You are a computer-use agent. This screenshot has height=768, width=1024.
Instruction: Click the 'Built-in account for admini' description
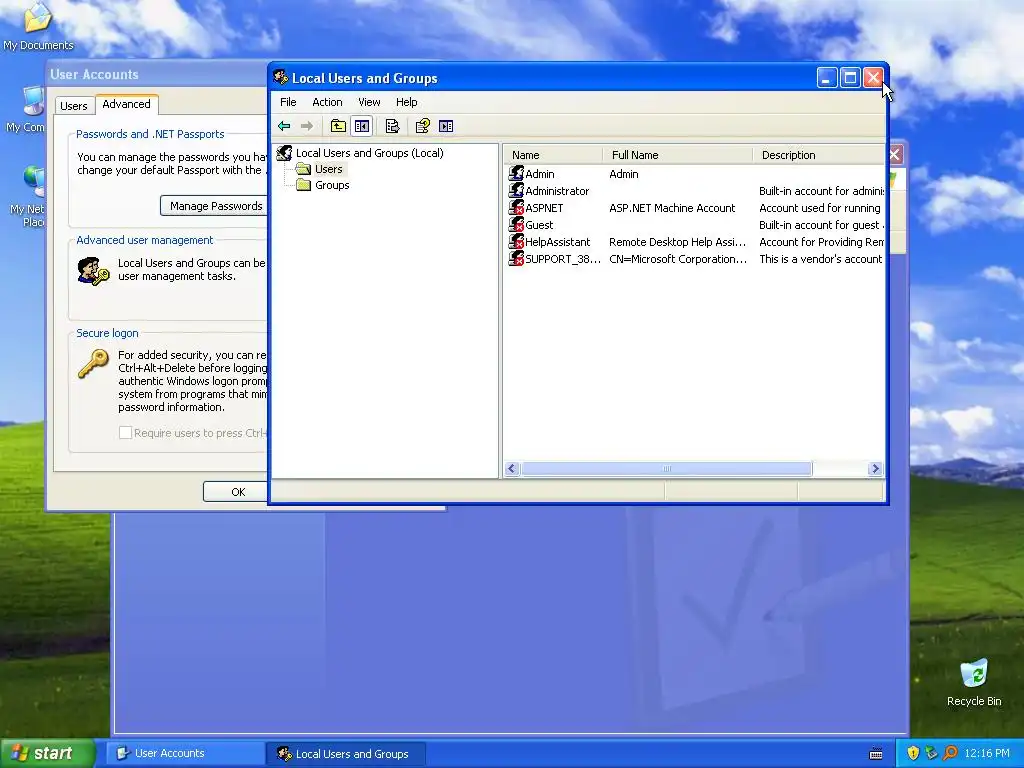click(821, 191)
